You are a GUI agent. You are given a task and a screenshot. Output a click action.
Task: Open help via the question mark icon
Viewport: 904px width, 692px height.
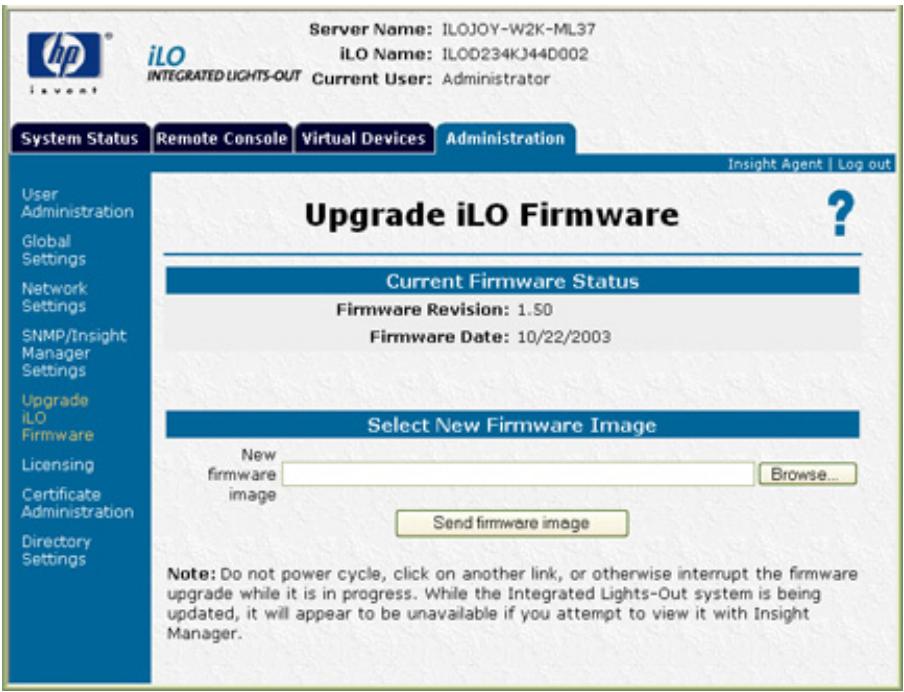tap(841, 213)
